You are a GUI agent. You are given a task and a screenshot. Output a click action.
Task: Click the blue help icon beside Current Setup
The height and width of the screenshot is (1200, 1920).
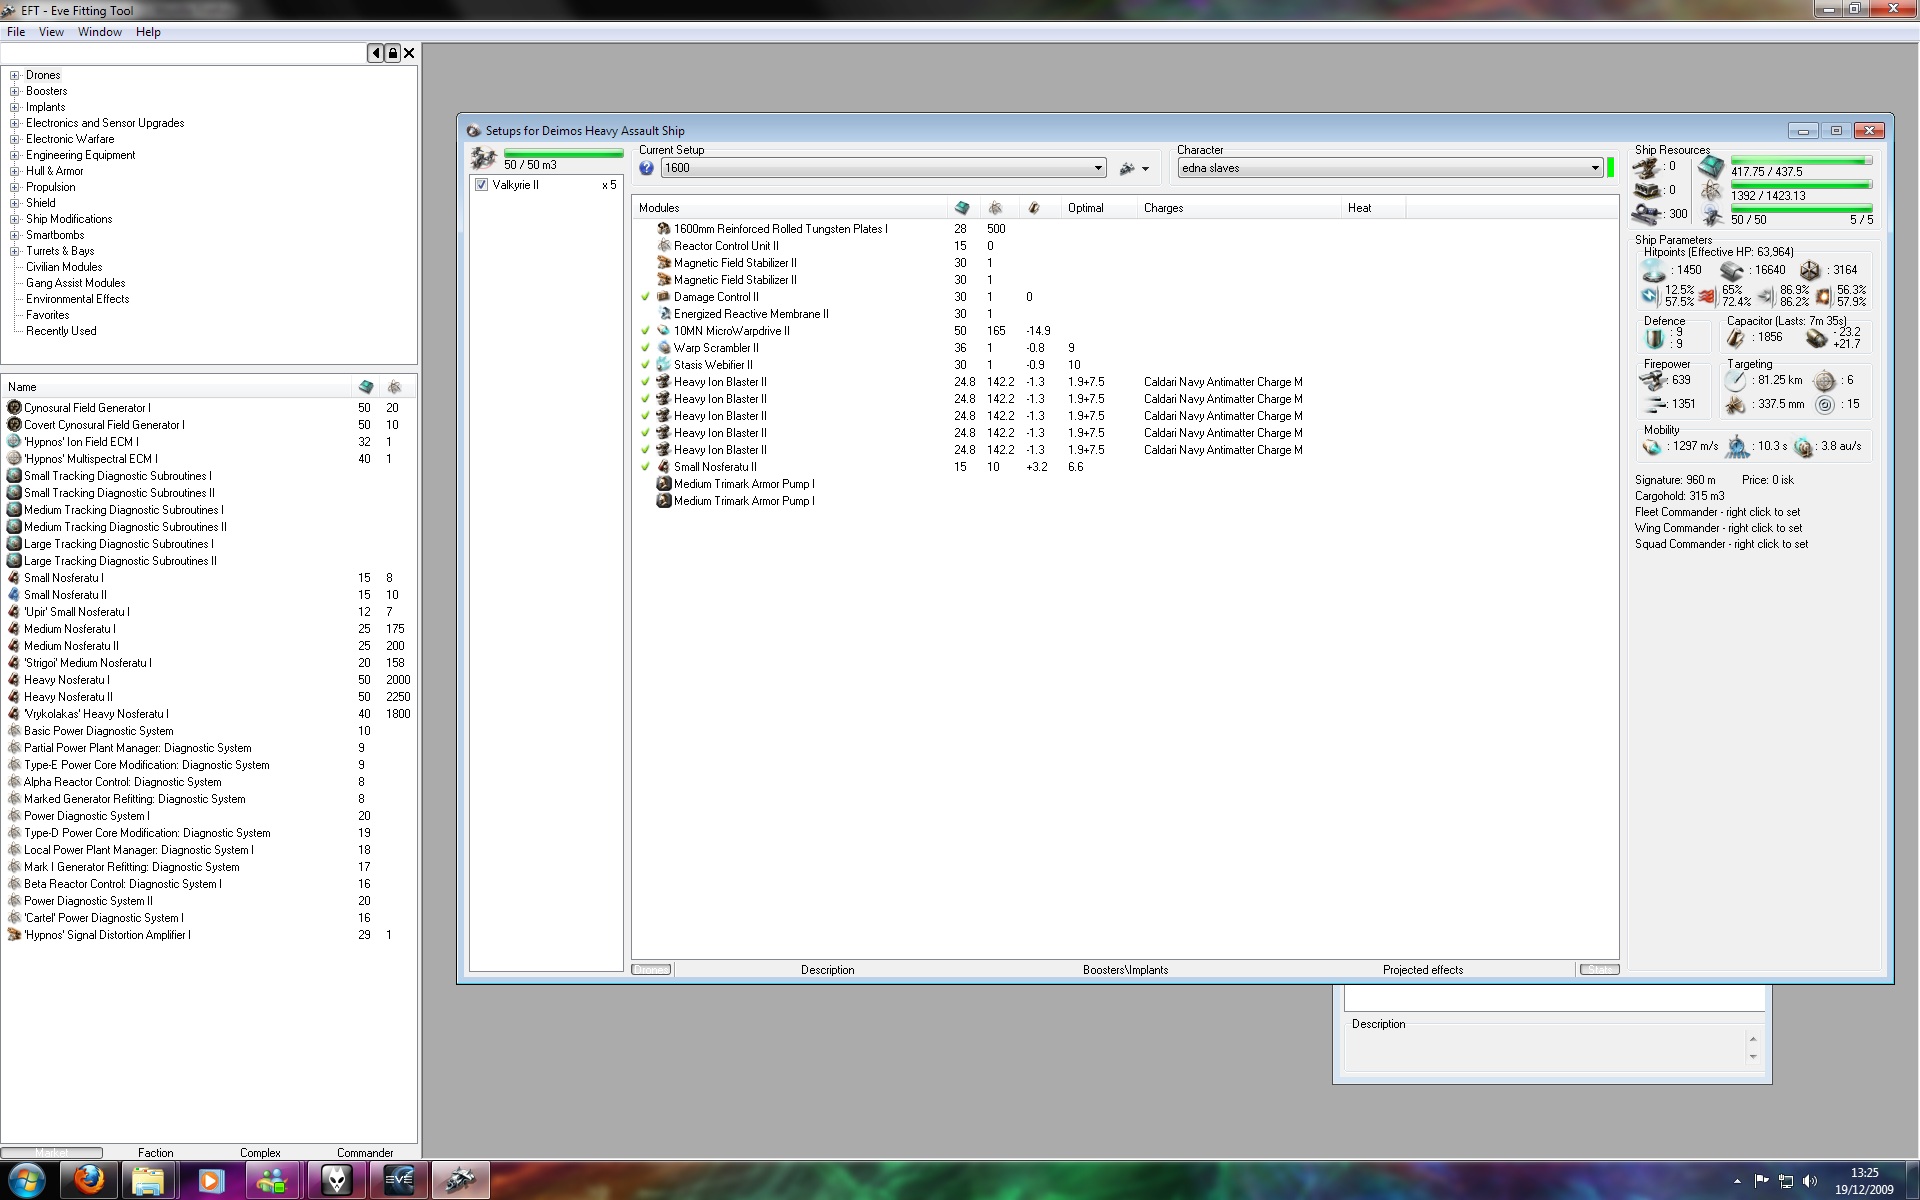coord(647,168)
